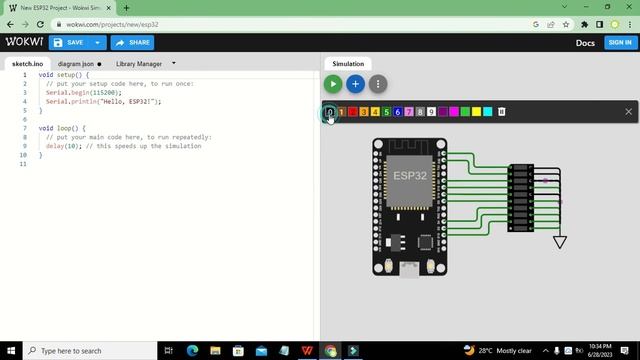Choose green wire color swatch 5

(387, 112)
